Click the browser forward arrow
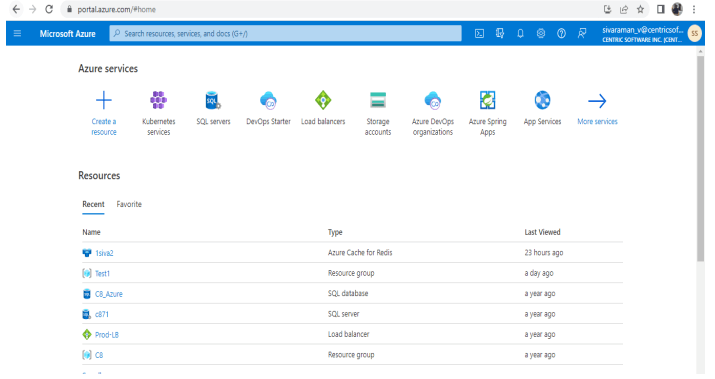 [32, 9]
